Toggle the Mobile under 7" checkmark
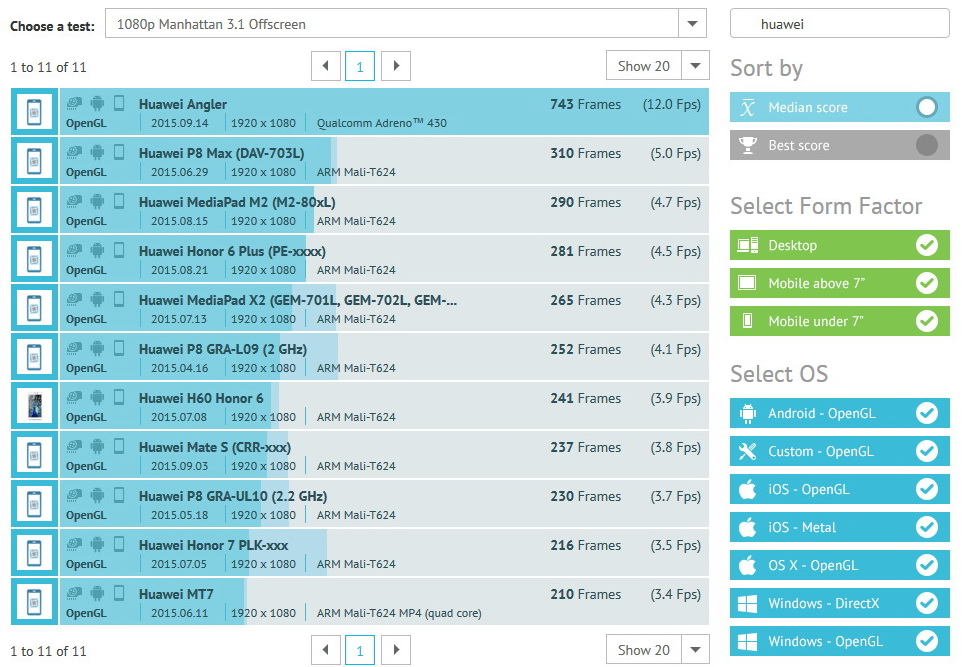The width and height of the screenshot is (963, 667). coord(927,321)
